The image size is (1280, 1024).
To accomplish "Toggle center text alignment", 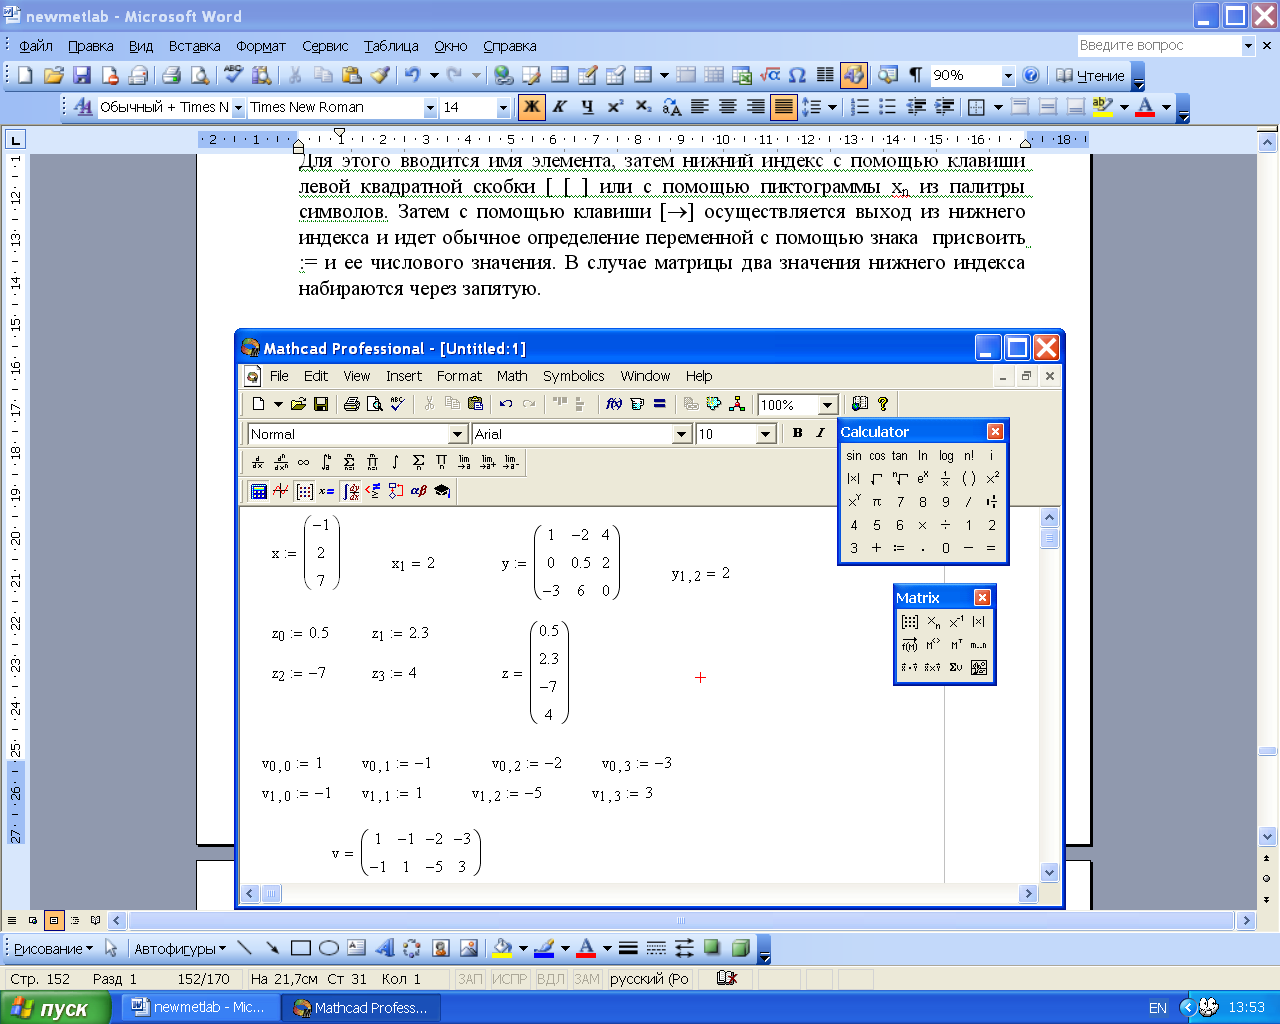I will click(x=728, y=107).
